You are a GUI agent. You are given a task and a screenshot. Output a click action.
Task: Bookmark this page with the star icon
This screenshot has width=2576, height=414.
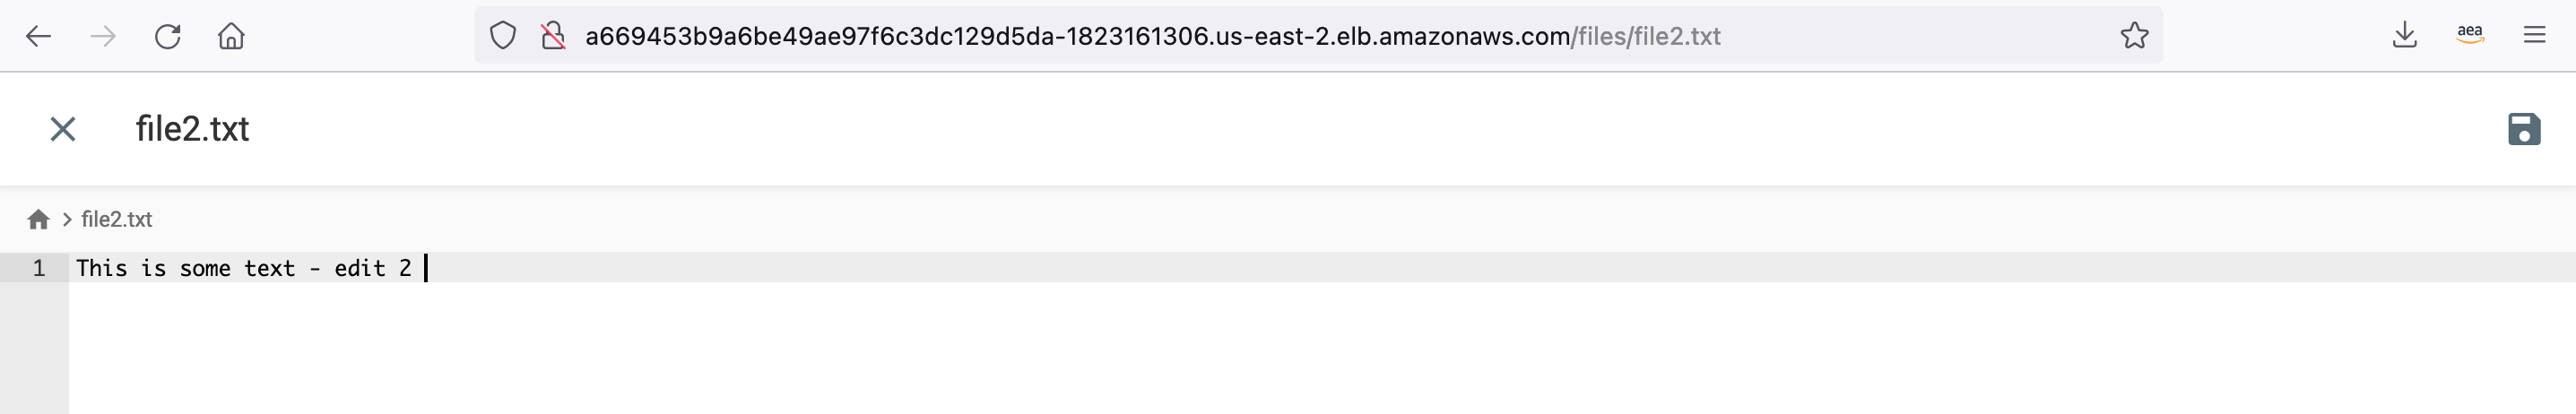pyautogui.click(x=2134, y=36)
